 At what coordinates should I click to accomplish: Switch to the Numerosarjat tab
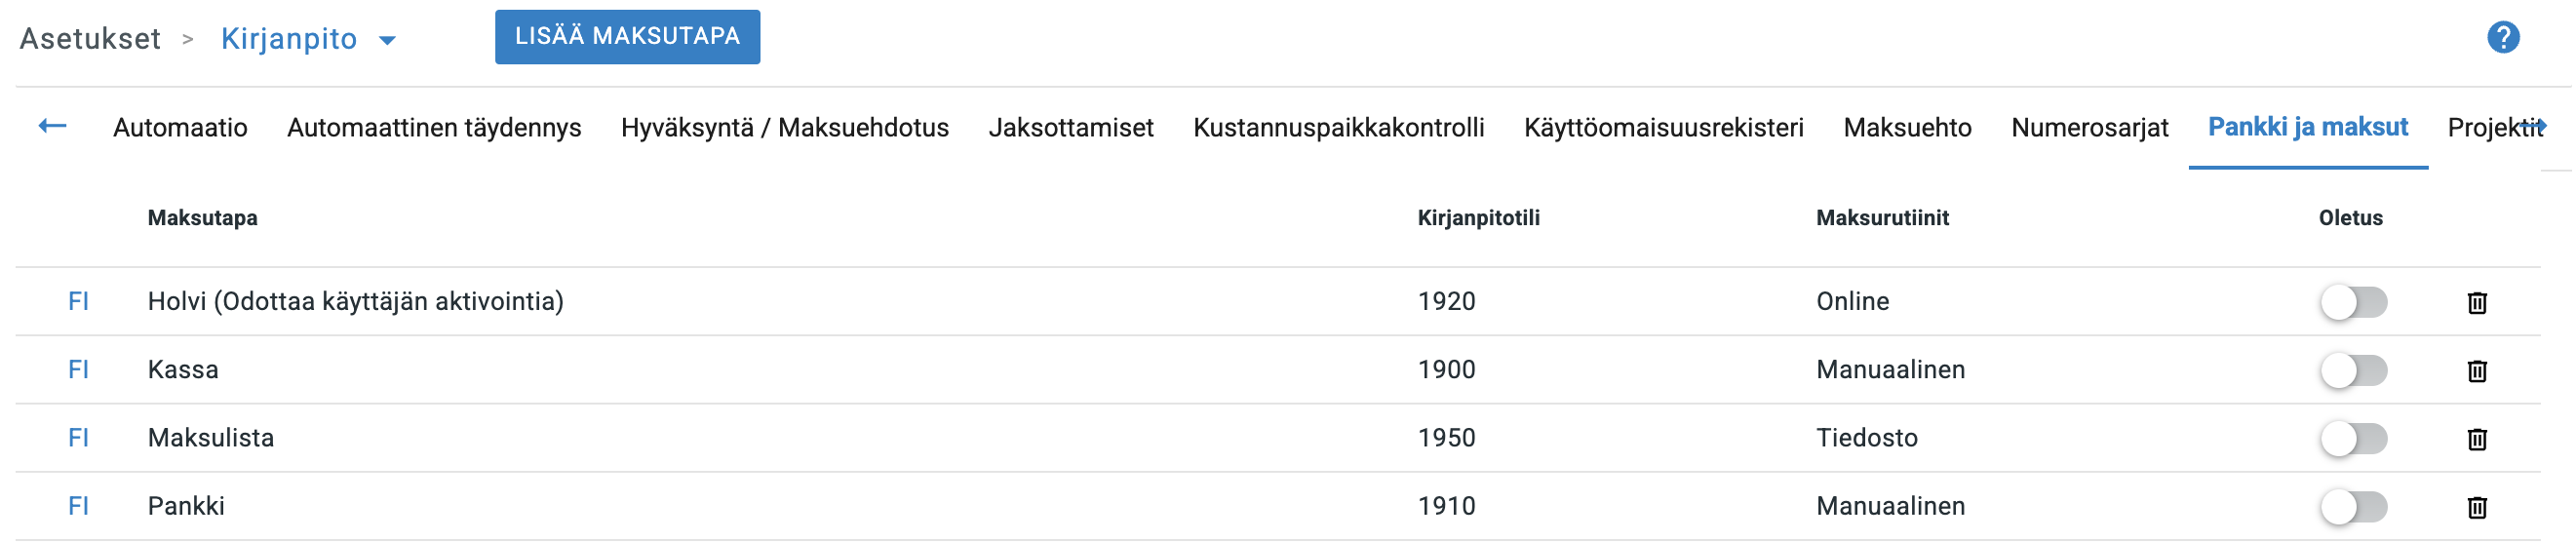2089,128
